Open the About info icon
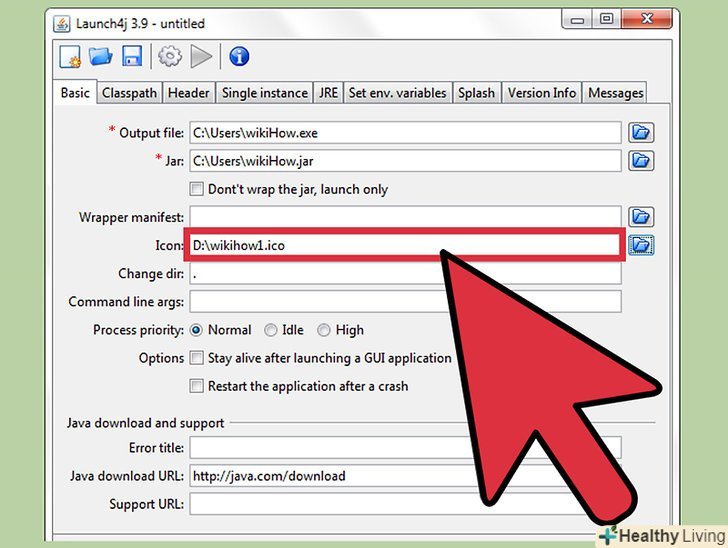Image resolution: width=728 pixels, height=548 pixels. (x=239, y=56)
